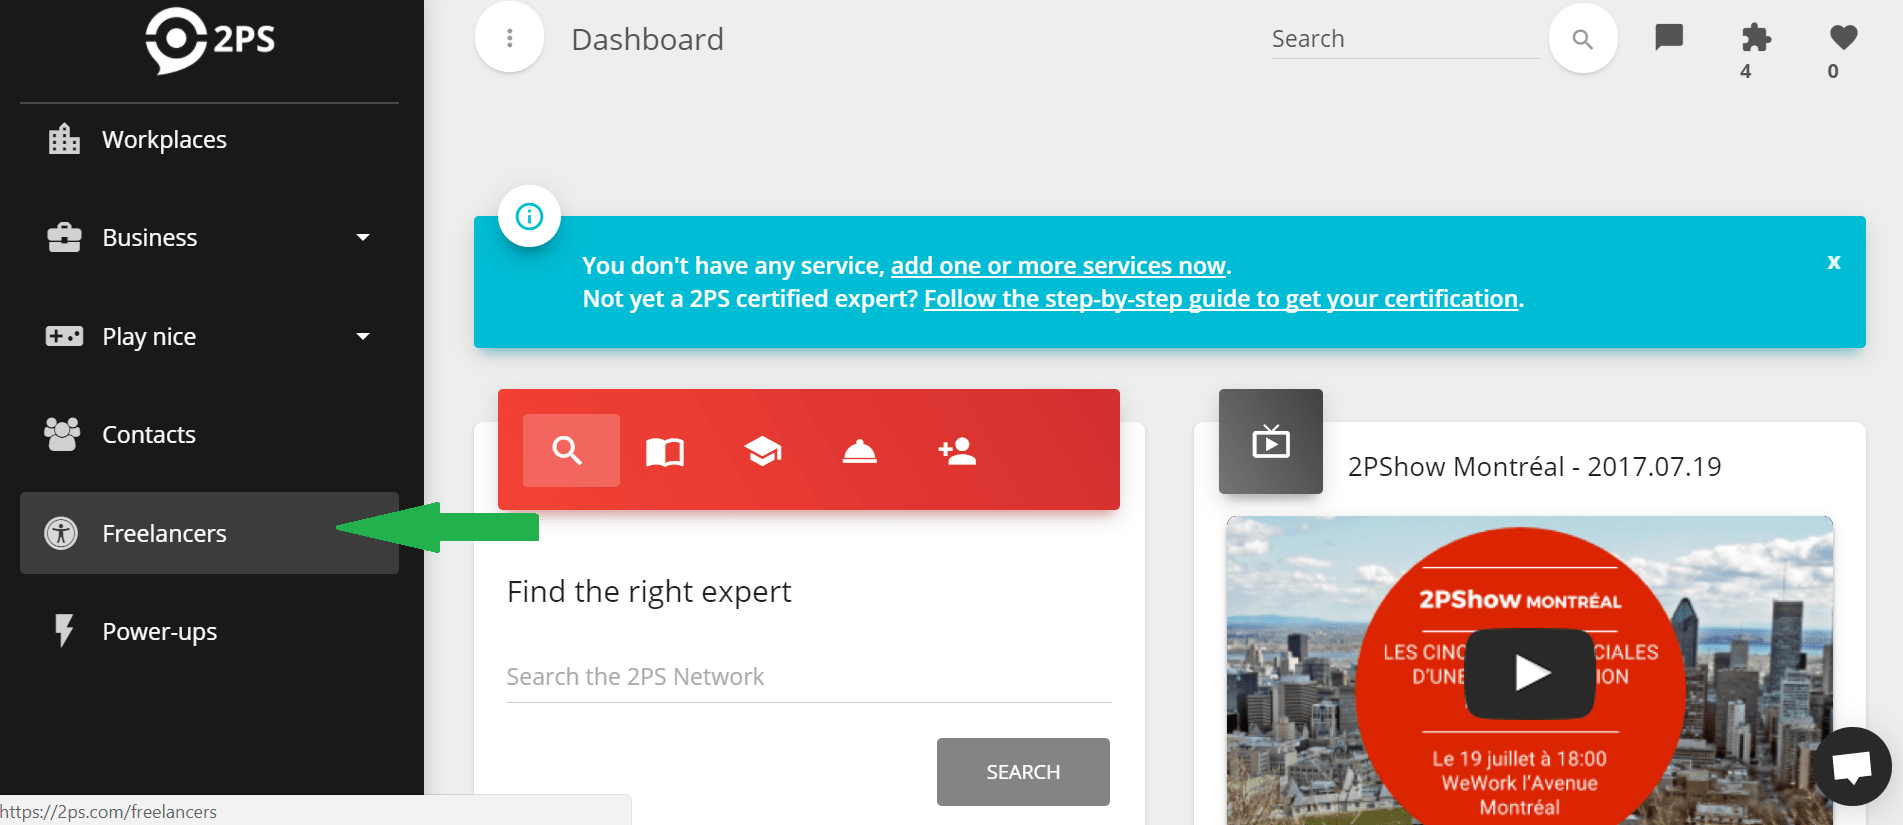1903x825 pixels.
Task: Open the heart favorites icon showing 0
Action: (1843, 38)
